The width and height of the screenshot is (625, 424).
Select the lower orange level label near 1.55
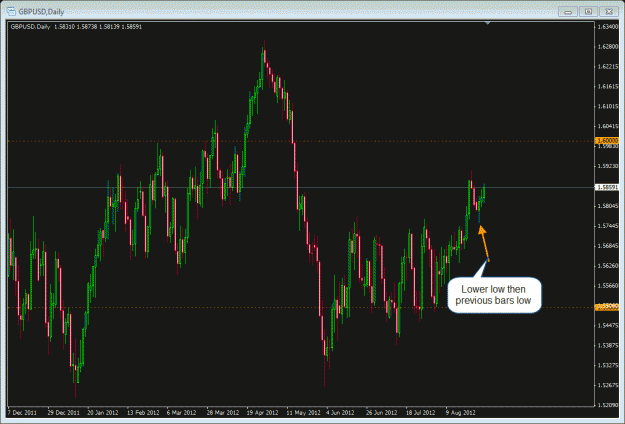click(607, 307)
